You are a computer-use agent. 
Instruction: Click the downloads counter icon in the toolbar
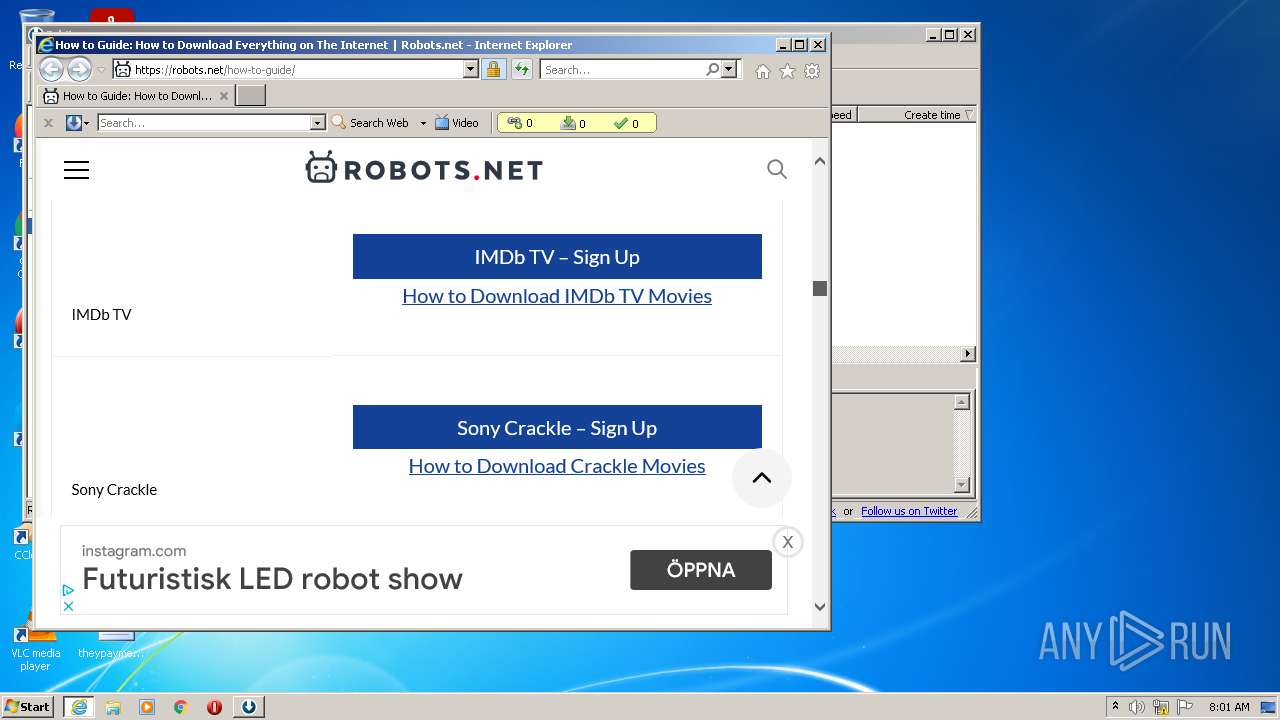568,123
